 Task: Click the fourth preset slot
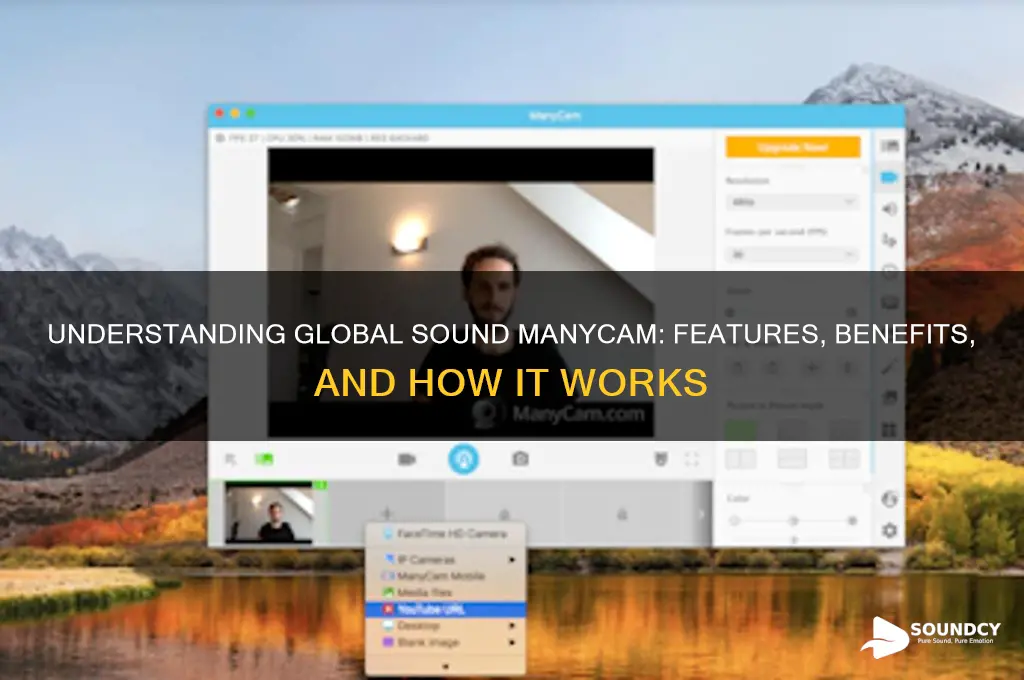(x=622, y=514)
